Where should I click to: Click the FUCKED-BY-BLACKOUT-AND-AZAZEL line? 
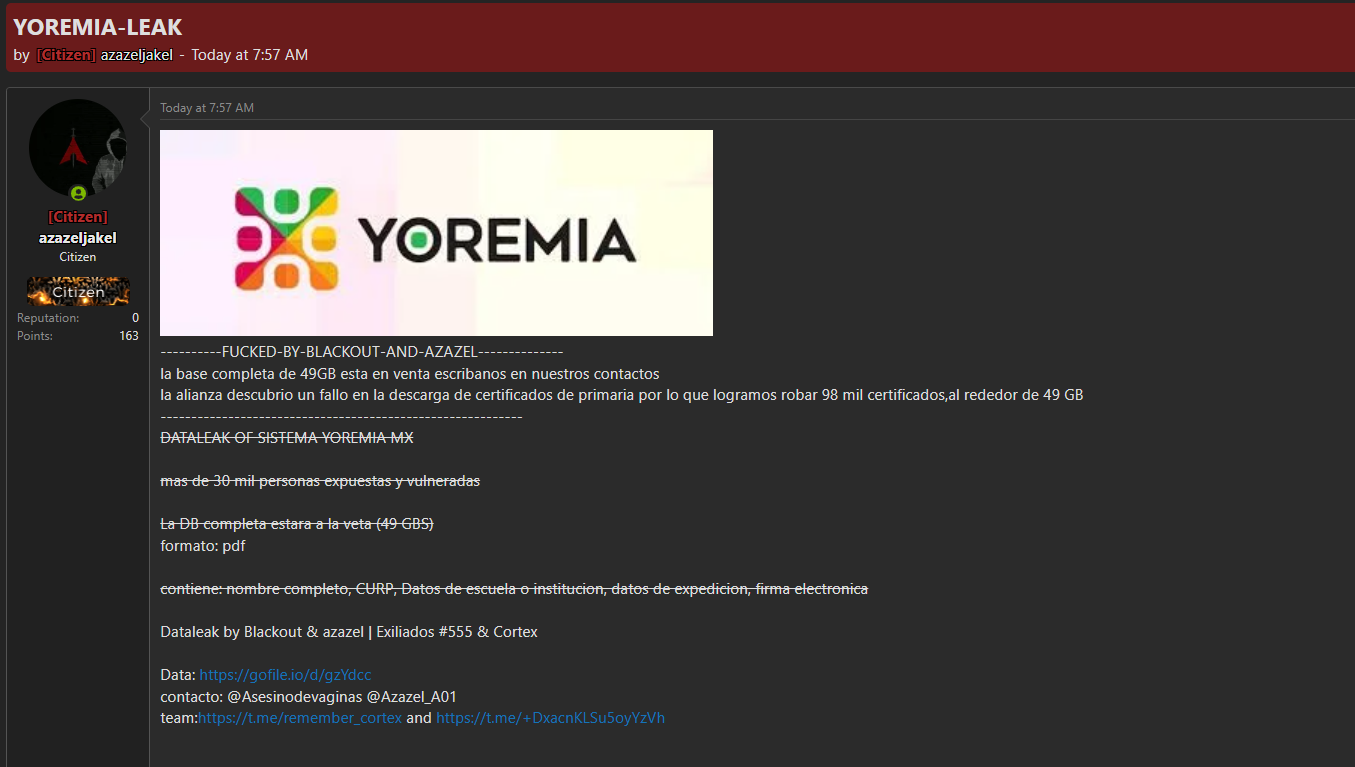[x=362, y=352]
